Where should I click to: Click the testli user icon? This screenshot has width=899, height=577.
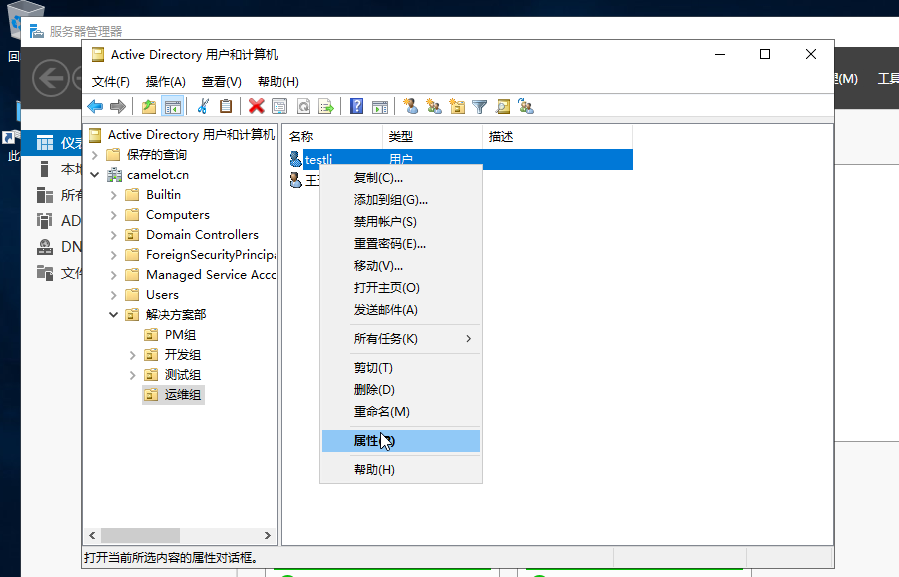(x=295, y=159)
